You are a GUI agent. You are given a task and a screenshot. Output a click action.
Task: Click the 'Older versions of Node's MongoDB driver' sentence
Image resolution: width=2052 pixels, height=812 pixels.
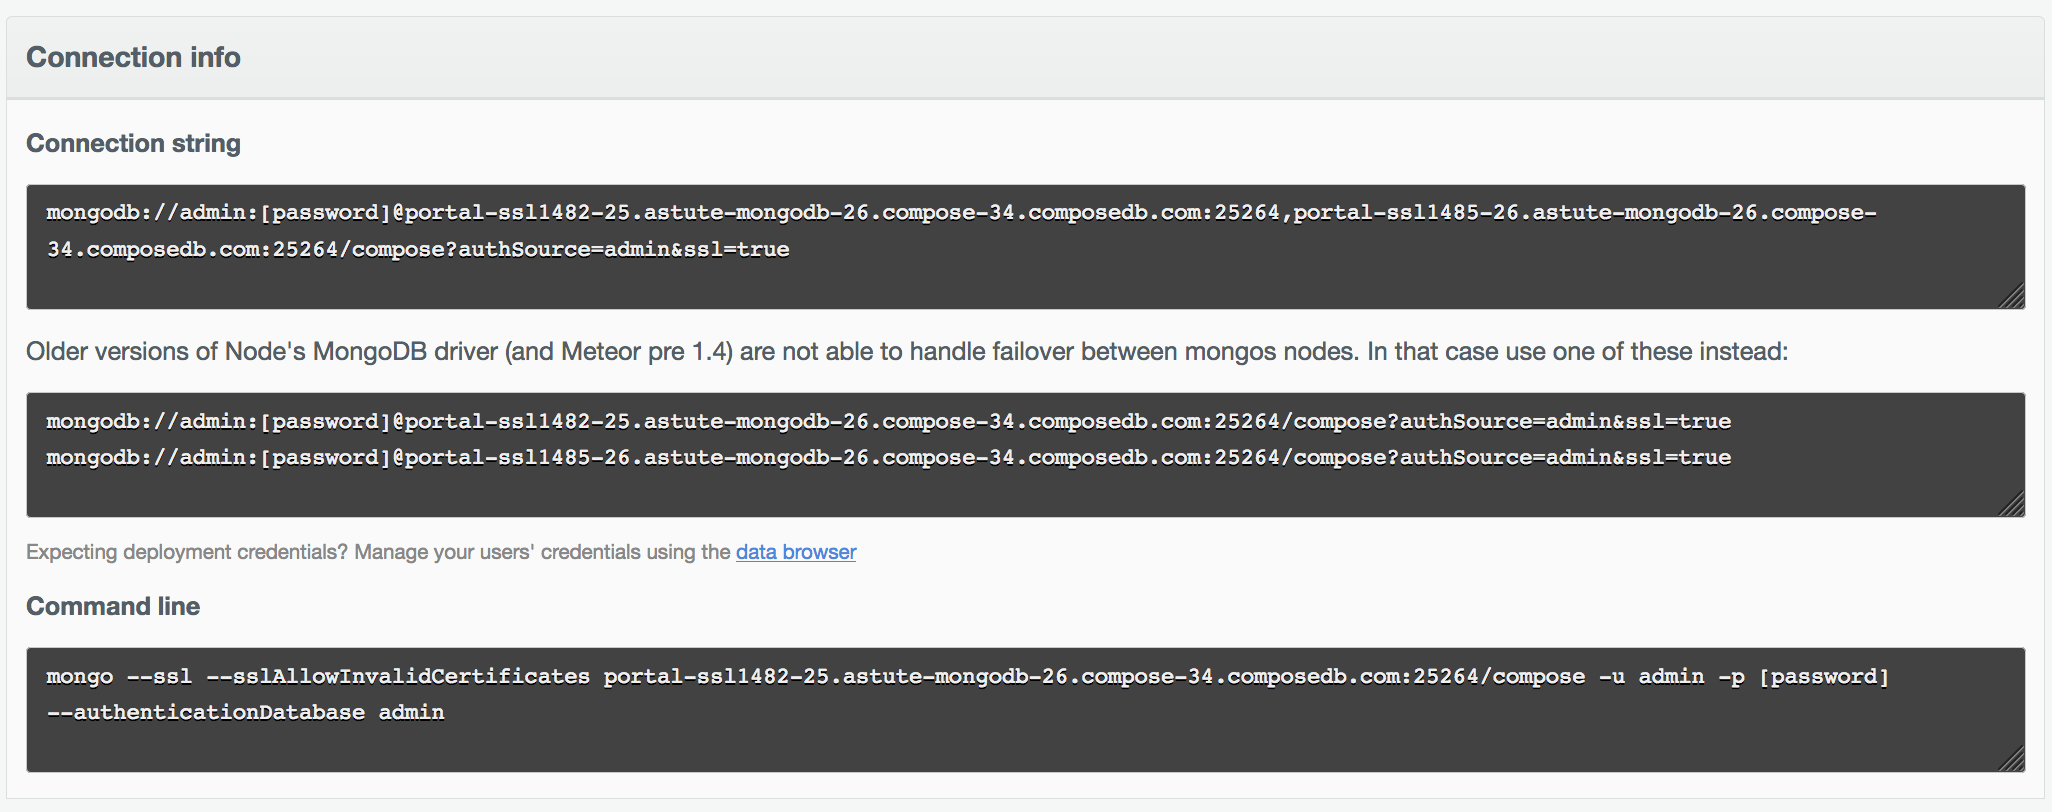click(x=907, y=352)
